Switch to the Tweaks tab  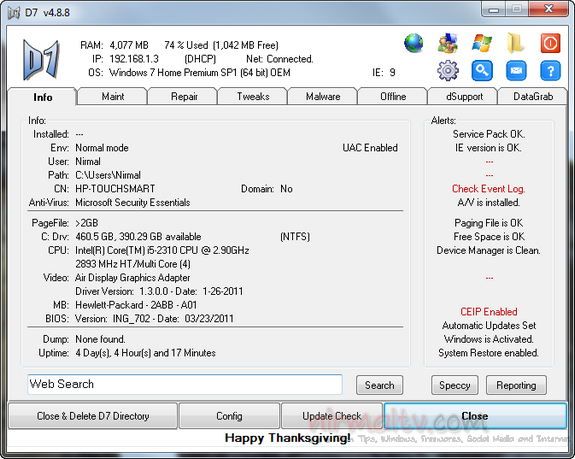pyautogui.click(x=253, y=96)
